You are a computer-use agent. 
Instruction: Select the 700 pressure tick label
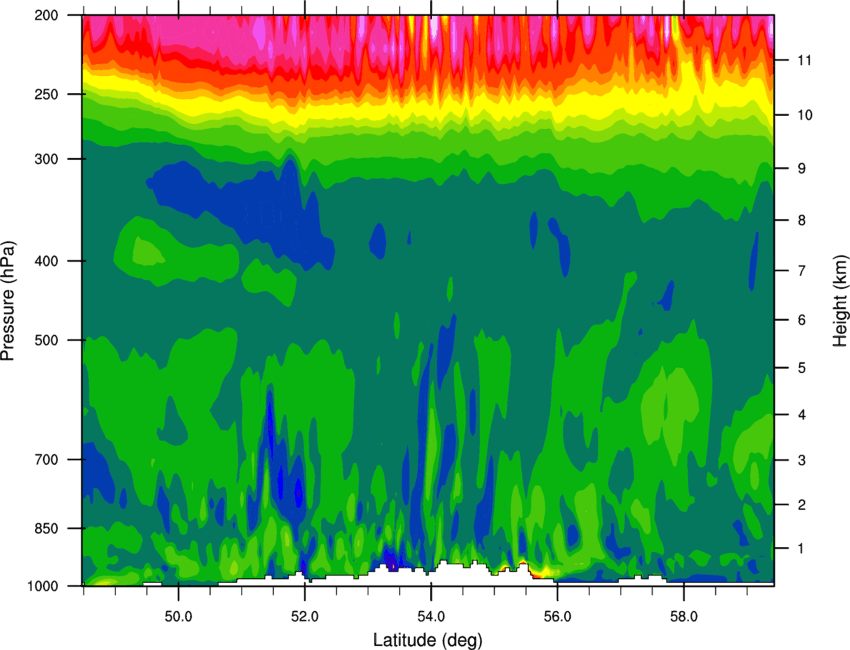47,459
